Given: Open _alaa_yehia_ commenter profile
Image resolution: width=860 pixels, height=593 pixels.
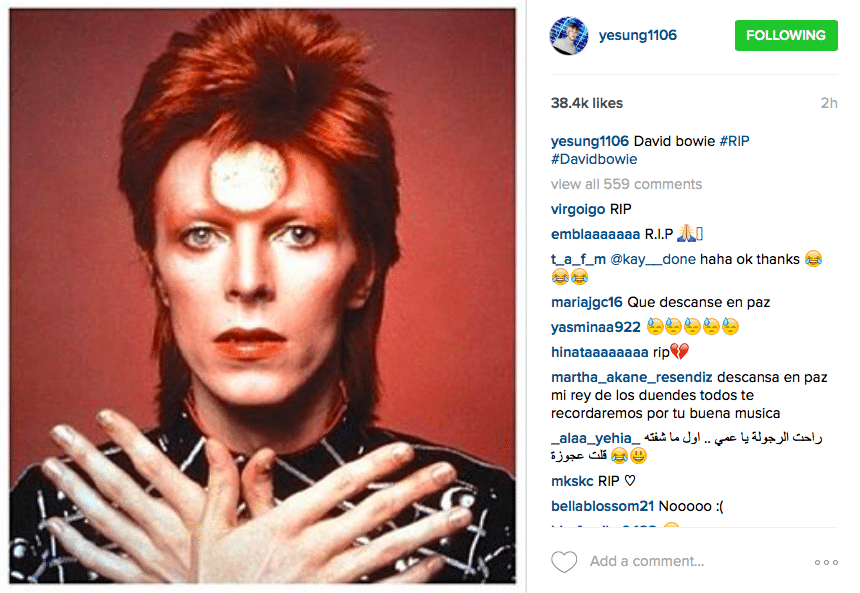Looking at the screenshot, I should pos(595,438).
